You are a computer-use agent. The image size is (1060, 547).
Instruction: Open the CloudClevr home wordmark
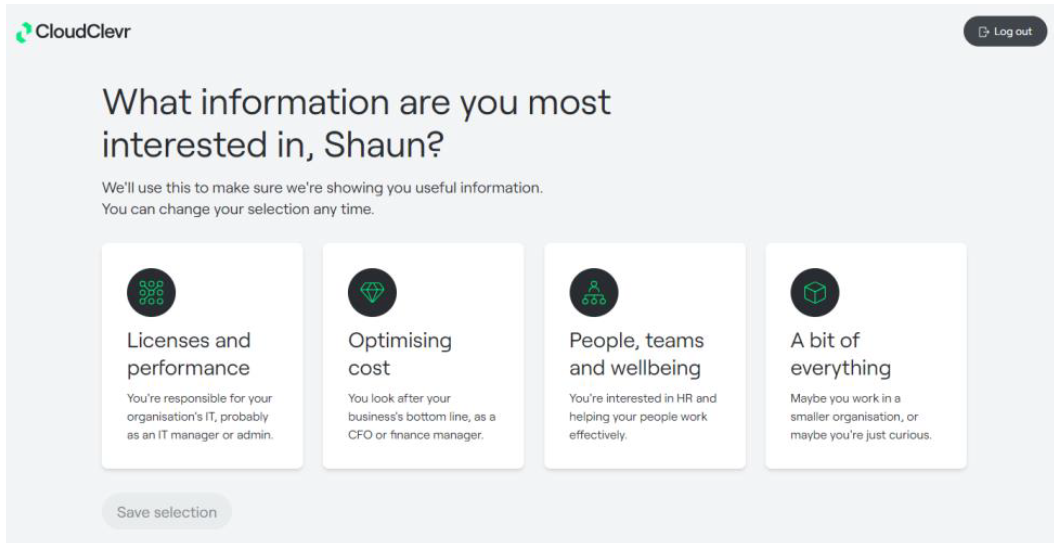[x=82, y=32]
